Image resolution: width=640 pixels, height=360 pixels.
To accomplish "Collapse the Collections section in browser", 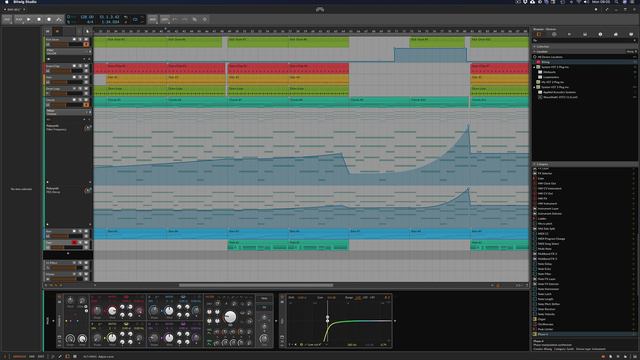I will tap(535, 47).
